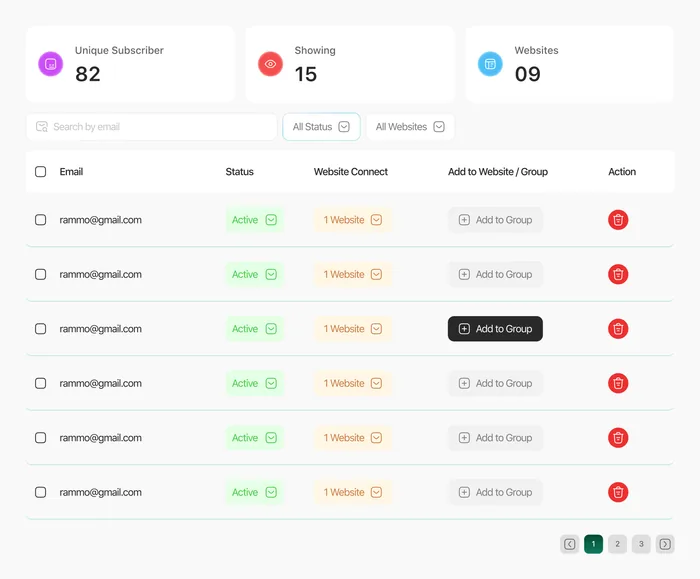Click the Action column header
This screenshot has height=579, width=700.
point(622,171)
